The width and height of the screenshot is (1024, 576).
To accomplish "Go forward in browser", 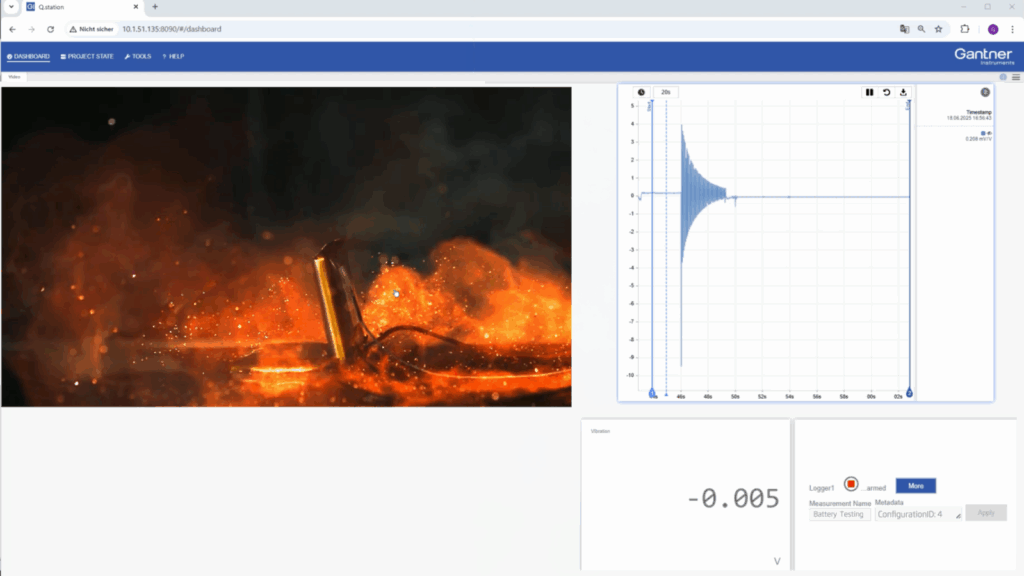I will point(31,29).
